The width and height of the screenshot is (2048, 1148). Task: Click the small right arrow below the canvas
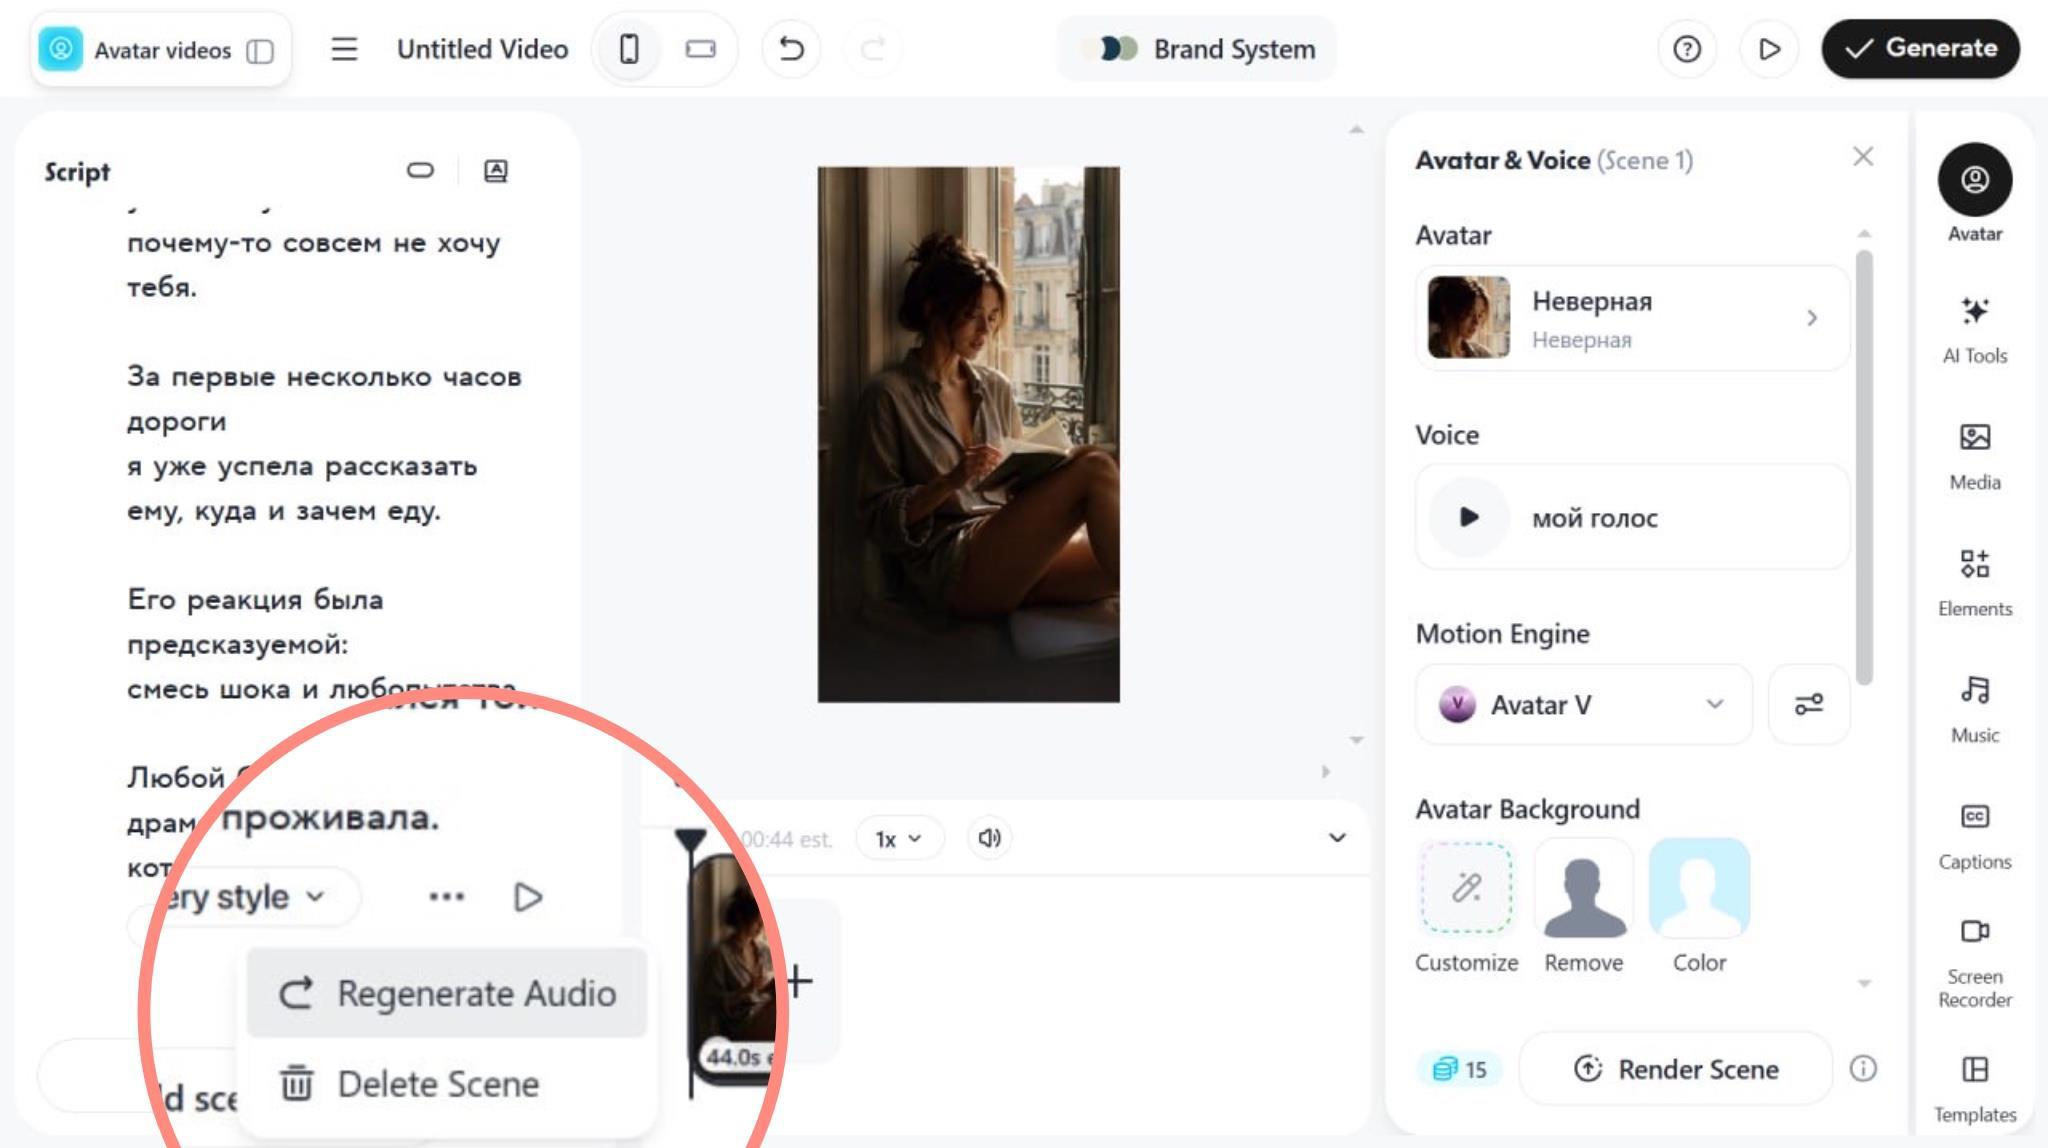tap(1326, 772)
